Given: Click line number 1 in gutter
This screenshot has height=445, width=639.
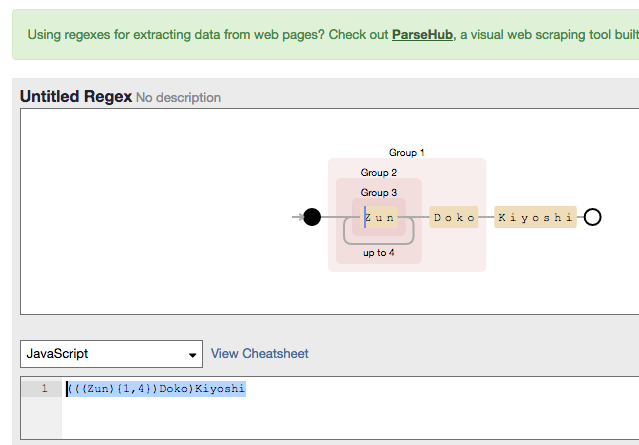Looking at the screenshot, I should point(43,389).
